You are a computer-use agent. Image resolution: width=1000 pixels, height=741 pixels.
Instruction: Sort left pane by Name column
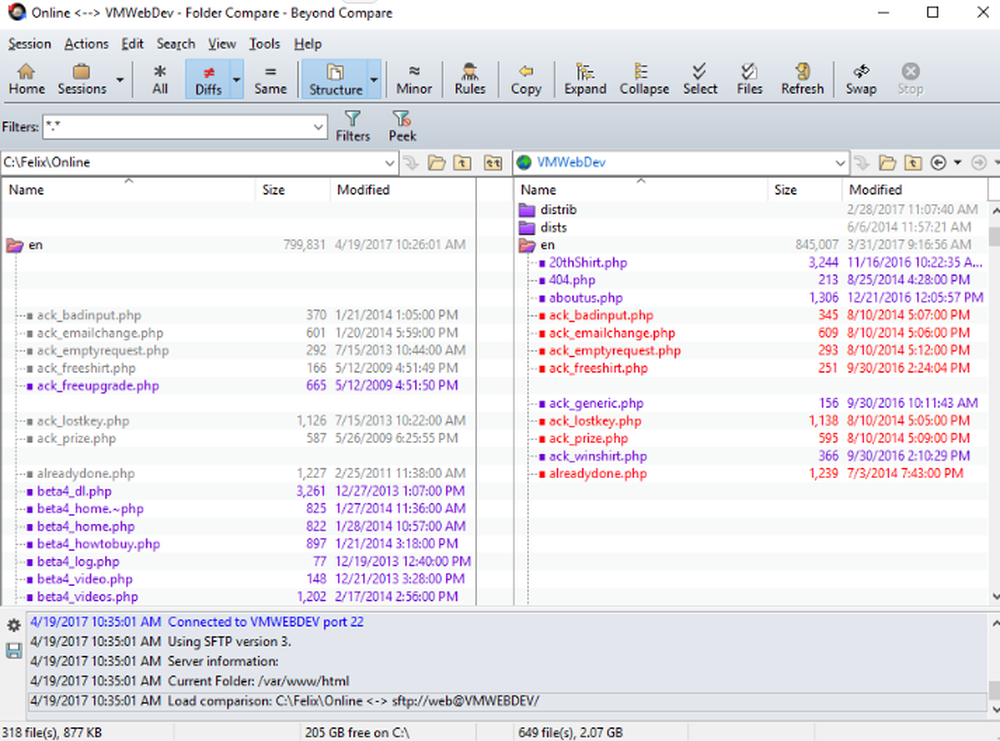click(128, 189)
